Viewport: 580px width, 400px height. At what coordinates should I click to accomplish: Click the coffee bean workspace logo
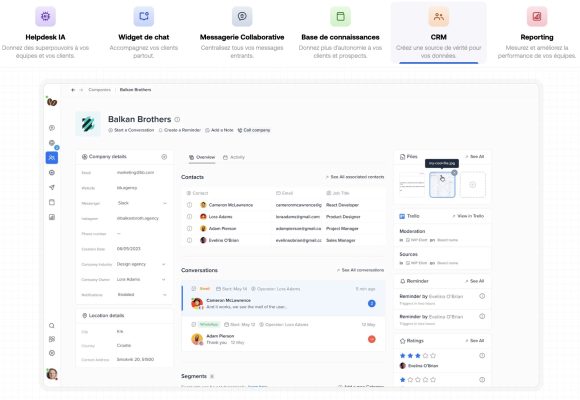click(x=52, y=102)
